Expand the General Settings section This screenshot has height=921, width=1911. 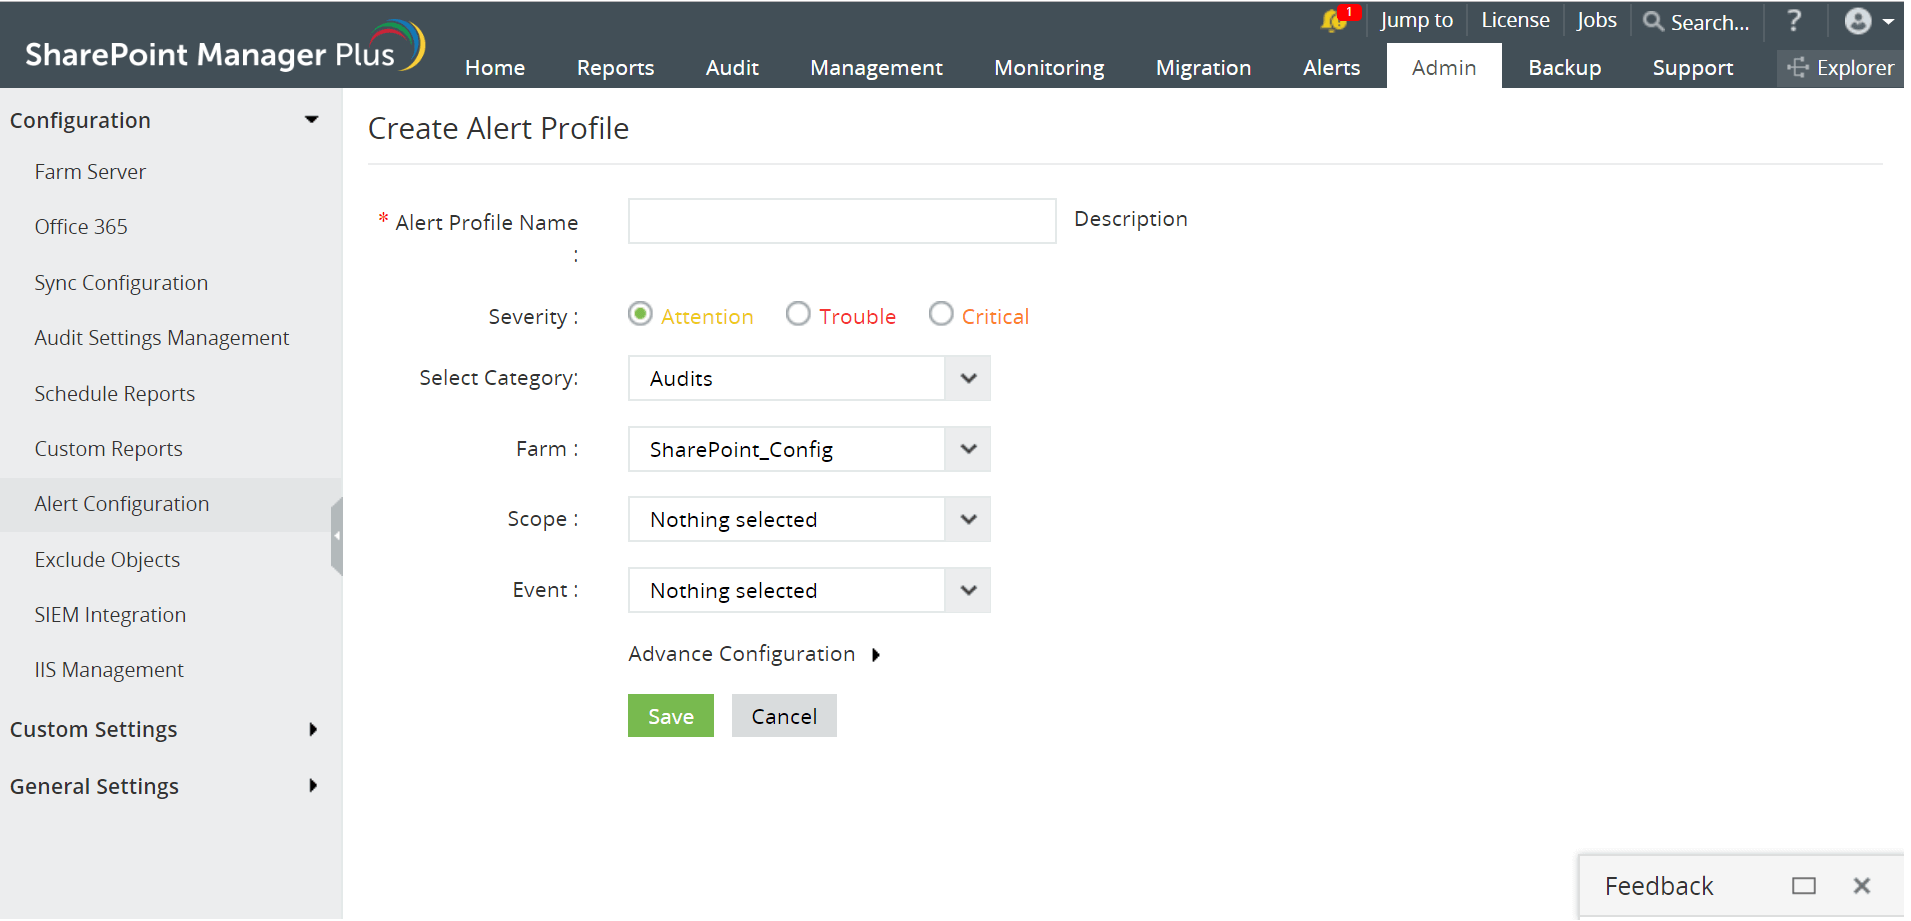coord(313,786)
